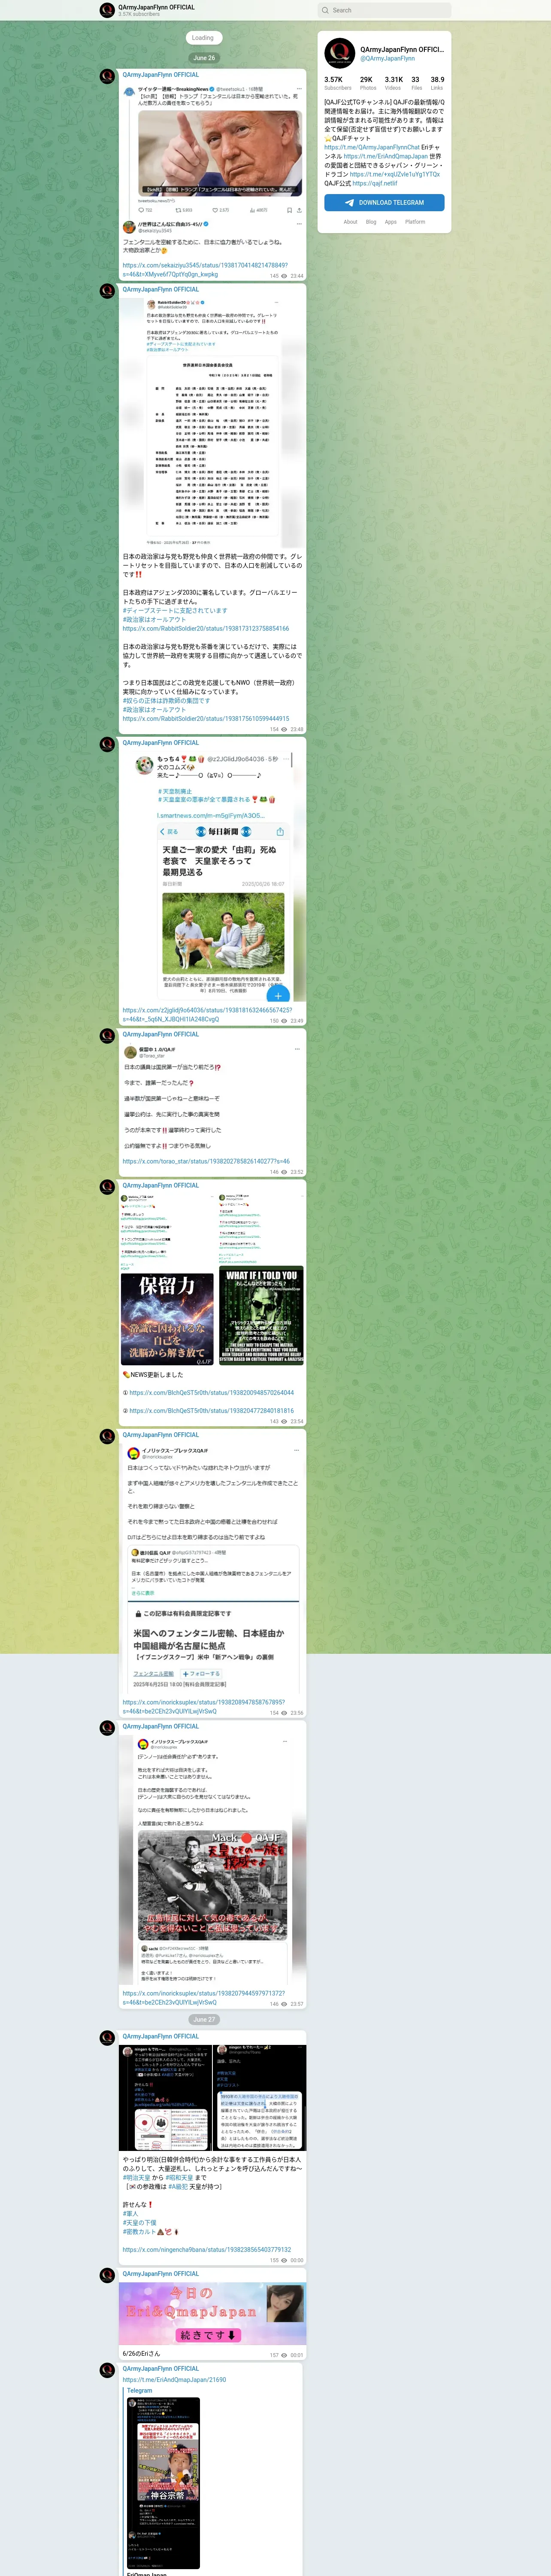Image resolution: width=551 pixels, height=2576 pixels.
Task: Click avatar beside first June 27 post
Action: tap(107, 2038)
